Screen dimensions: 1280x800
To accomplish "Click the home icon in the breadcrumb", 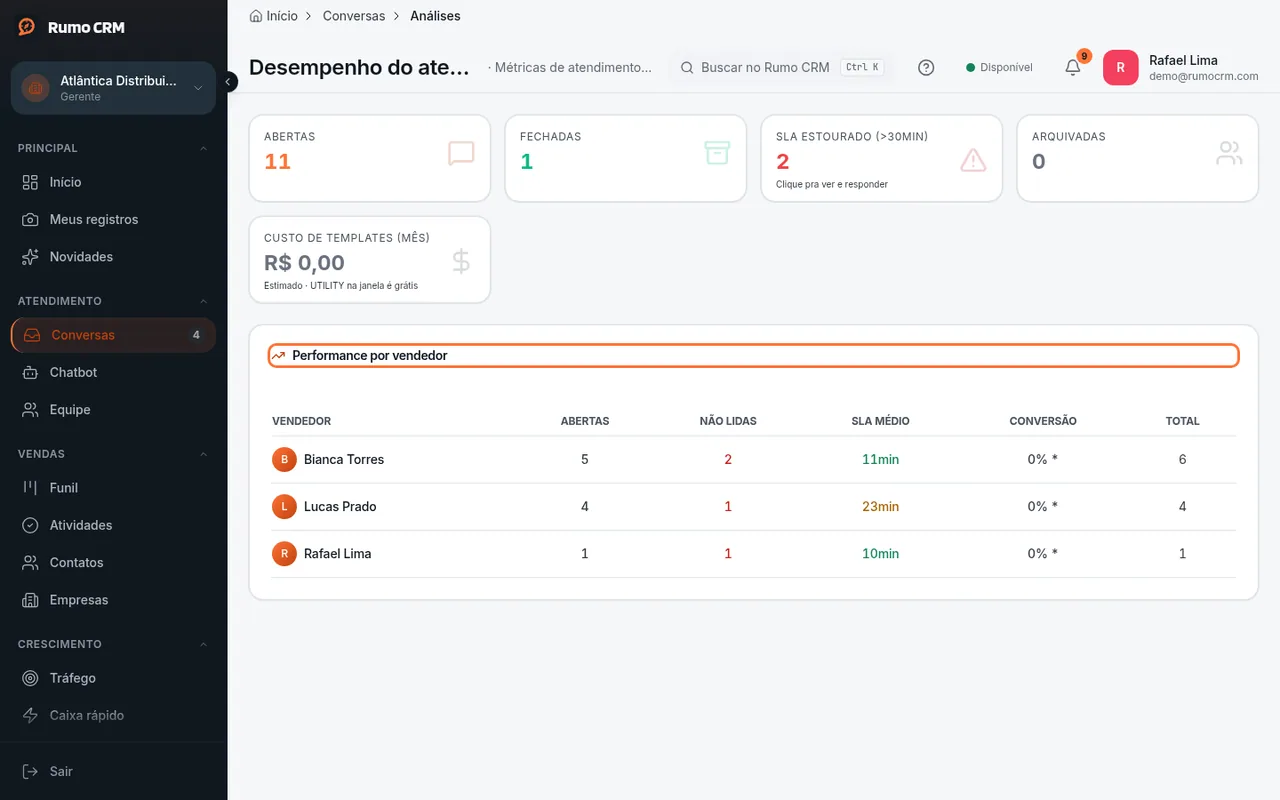I will (256, 16).
